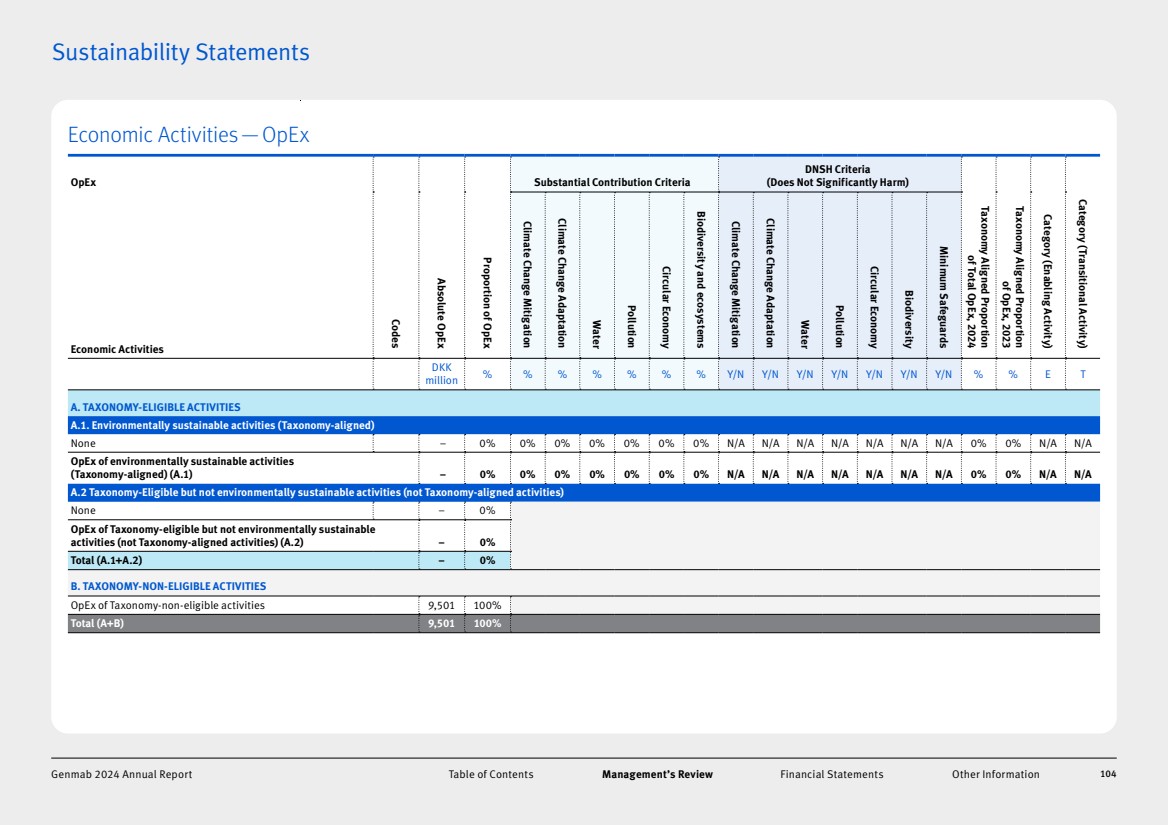Viewport: 1168px width, 825px height.
Task: Click the Genmab 2024 Annual Report footer text
Action: point(122,774)
